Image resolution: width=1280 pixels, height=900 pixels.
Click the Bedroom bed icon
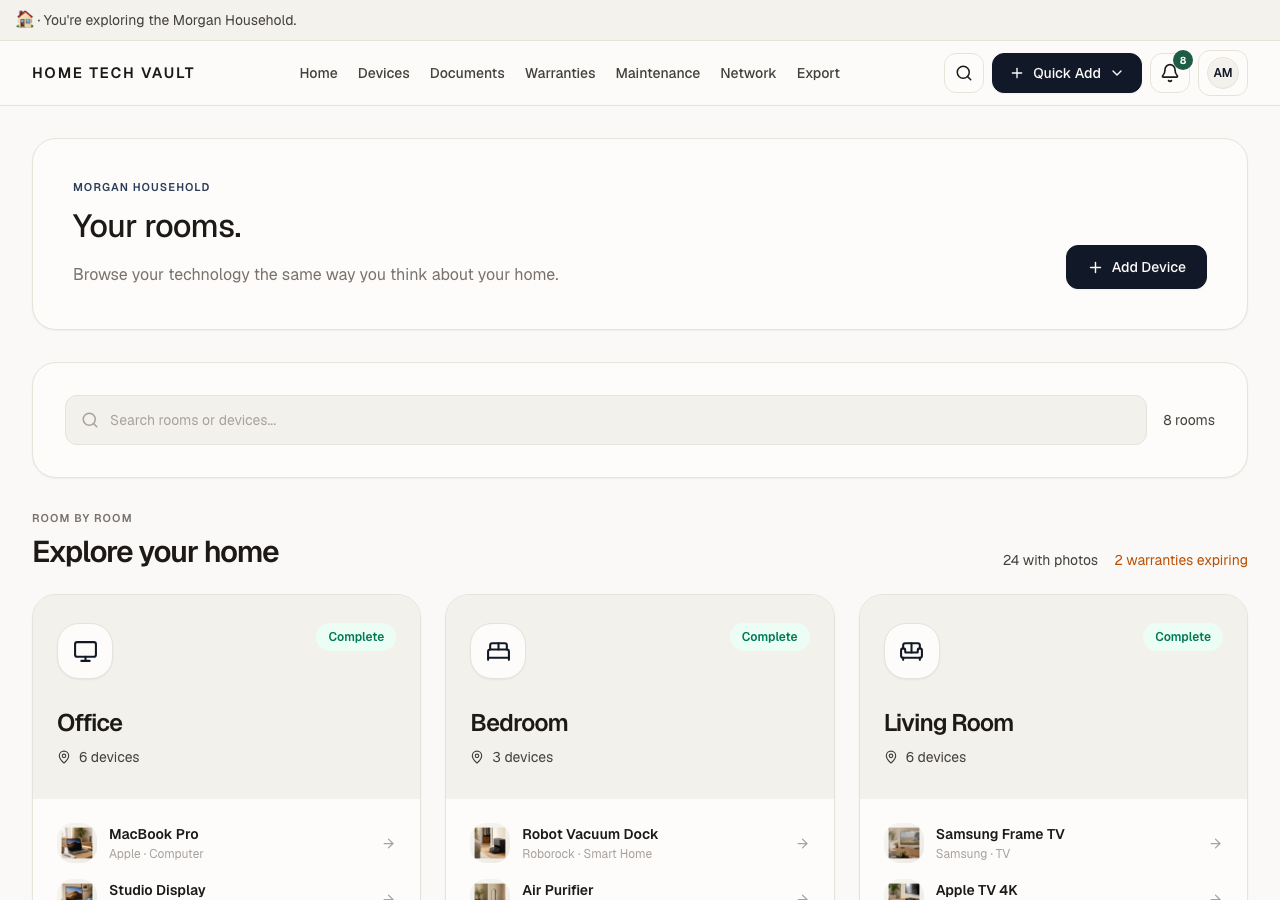pos(498,651)
